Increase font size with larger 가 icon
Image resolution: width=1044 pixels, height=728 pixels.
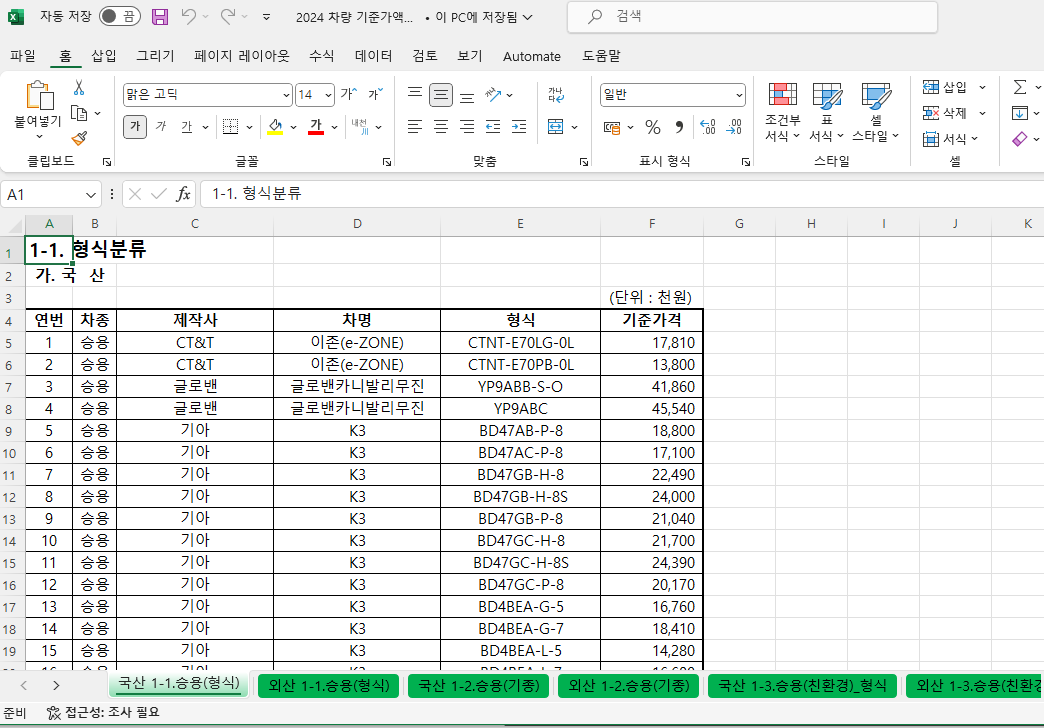349,95
